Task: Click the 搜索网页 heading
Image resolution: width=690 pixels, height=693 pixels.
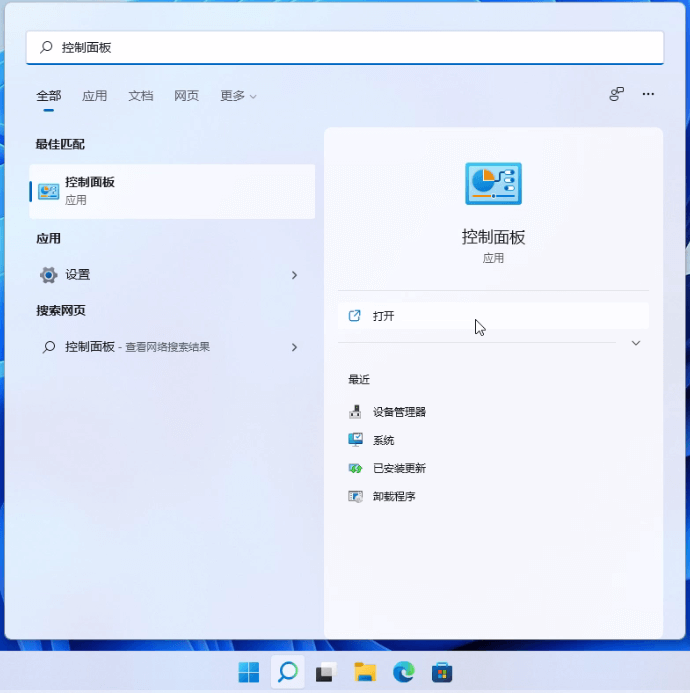Action: coord(61,311)
